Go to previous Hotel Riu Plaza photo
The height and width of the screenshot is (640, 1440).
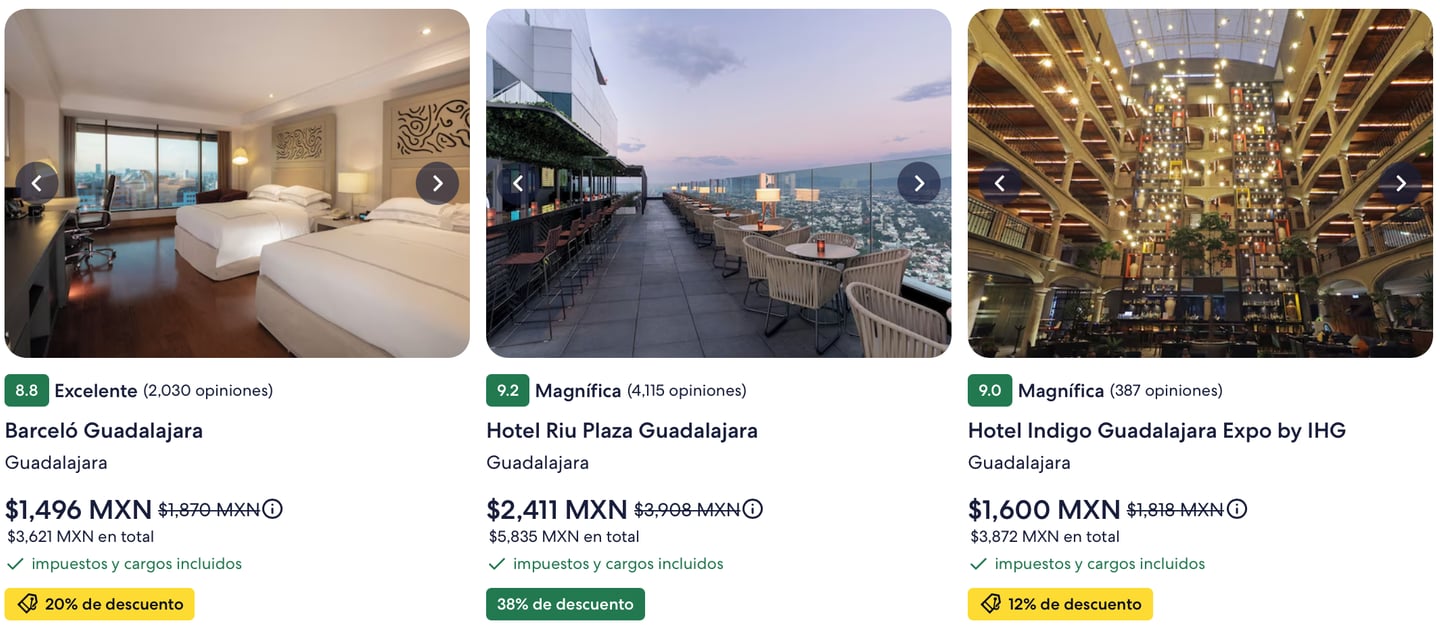[518, 183]
